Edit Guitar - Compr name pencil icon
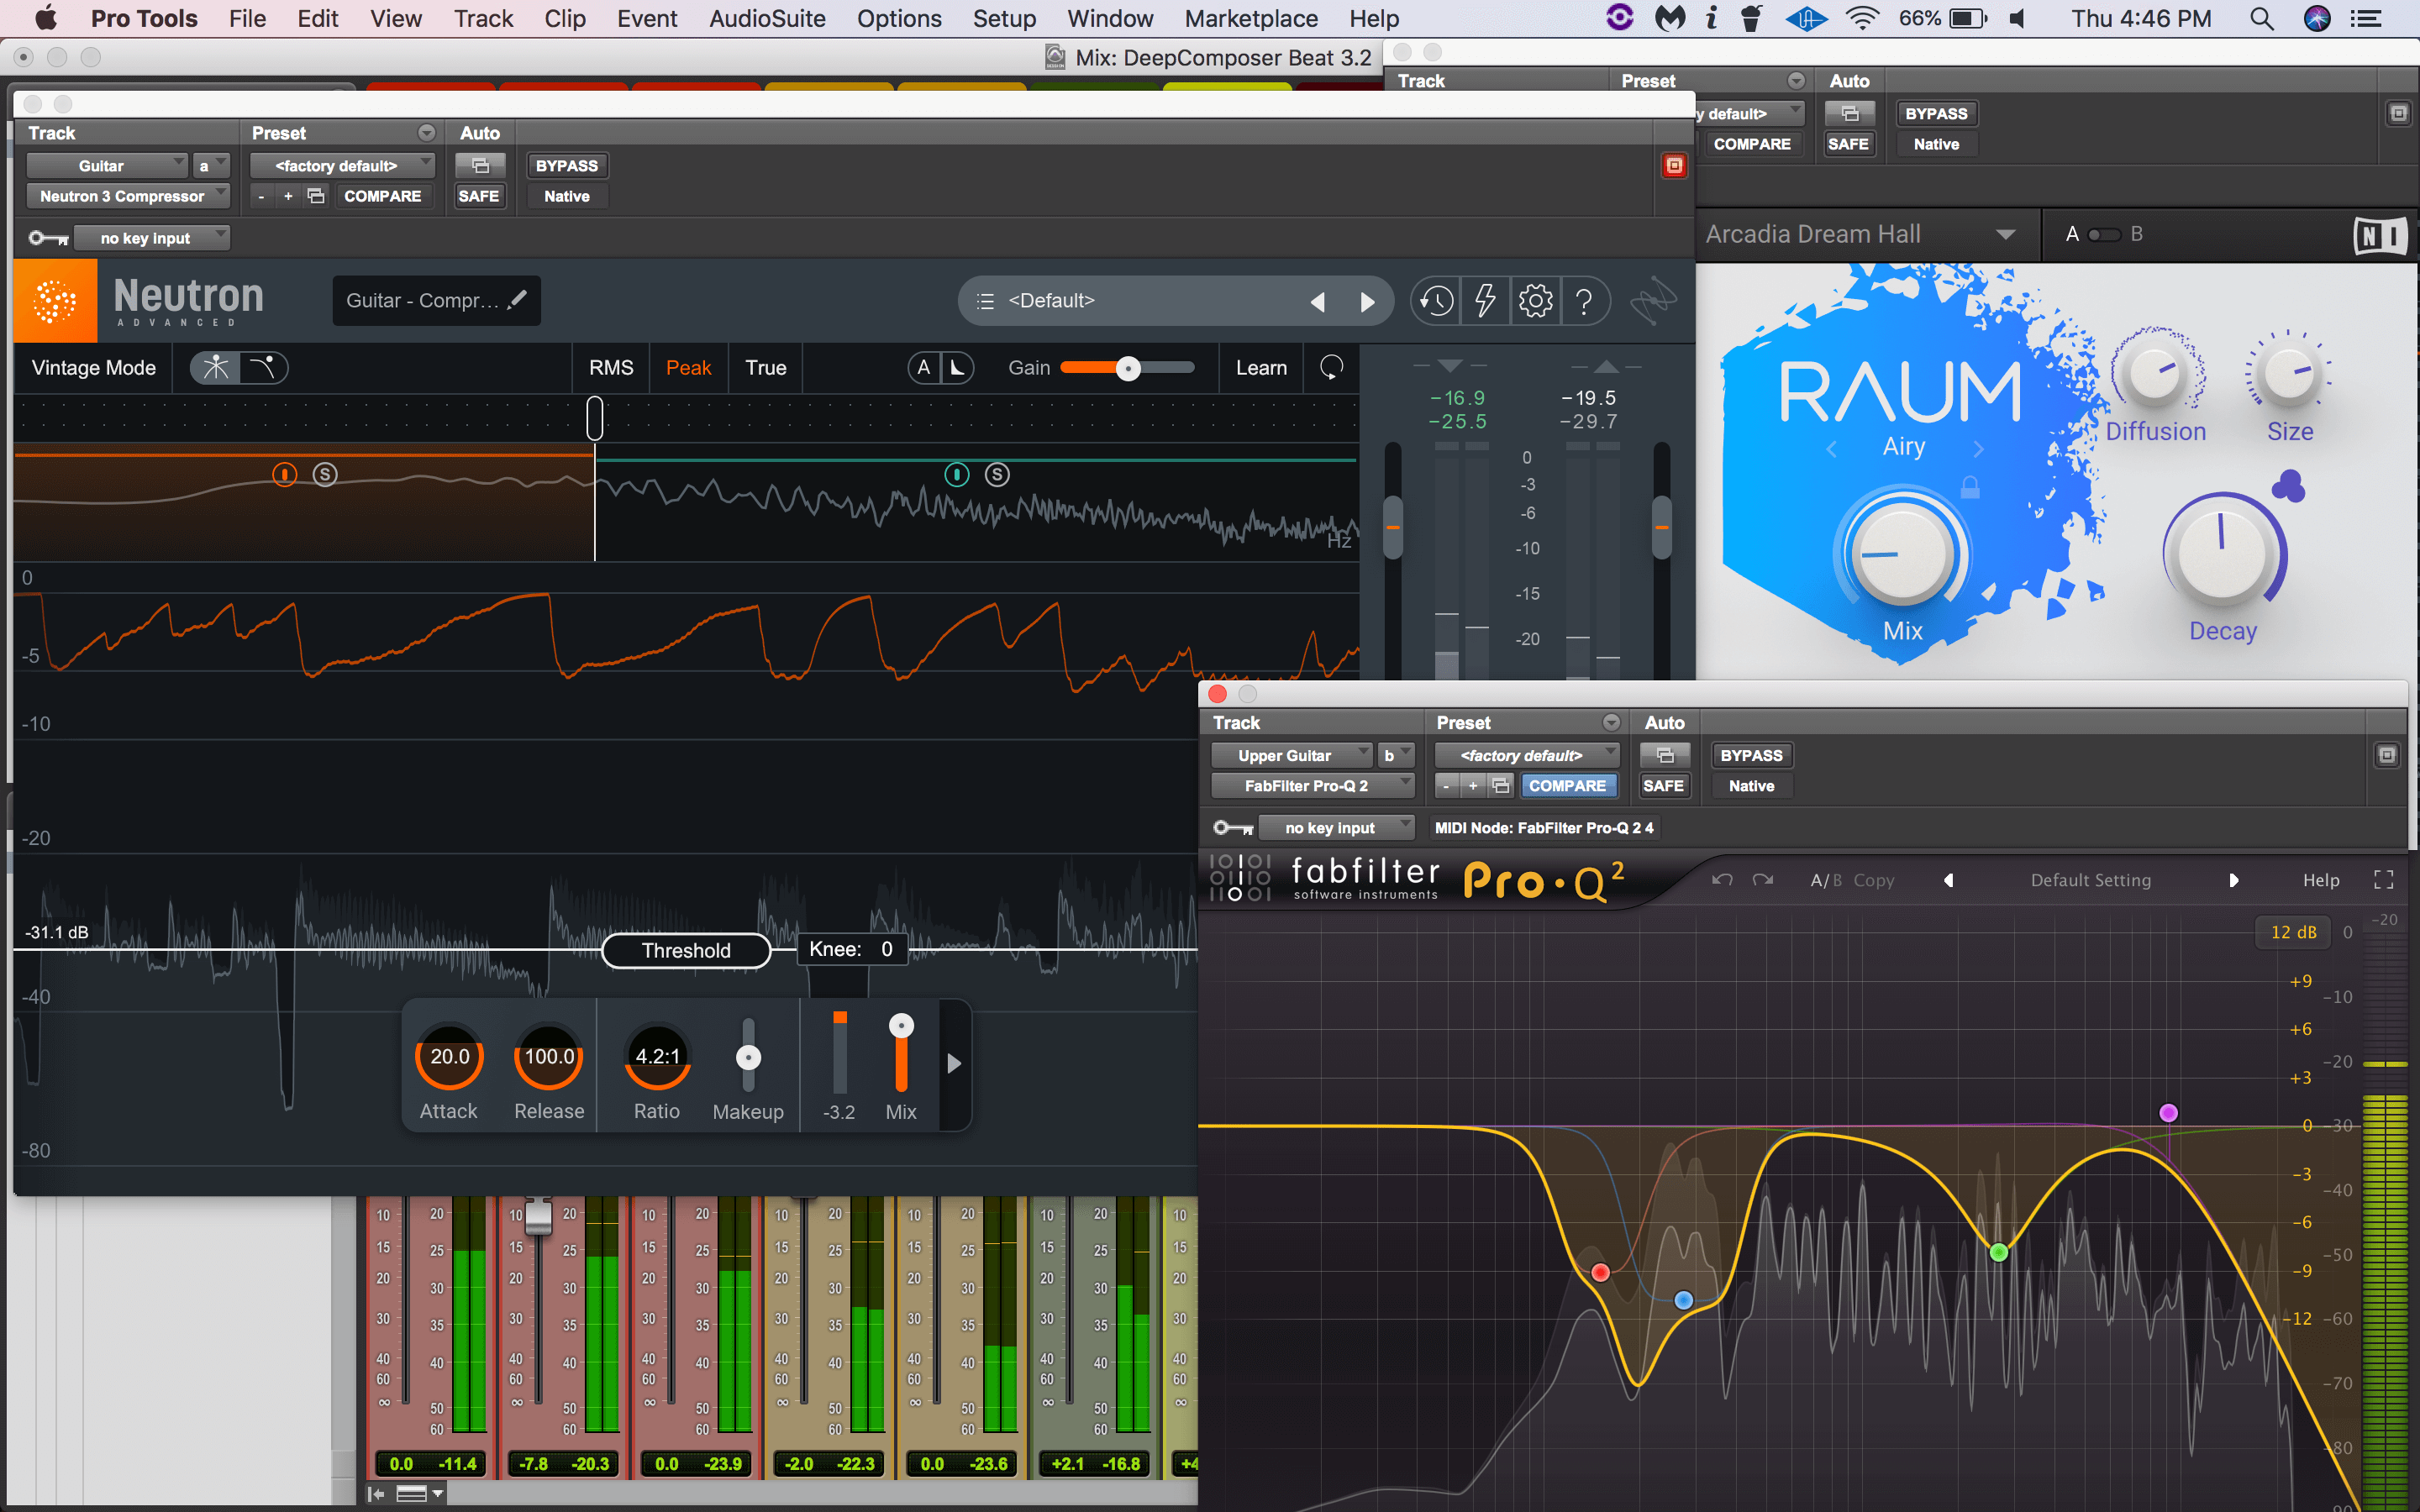 (517, 300)
